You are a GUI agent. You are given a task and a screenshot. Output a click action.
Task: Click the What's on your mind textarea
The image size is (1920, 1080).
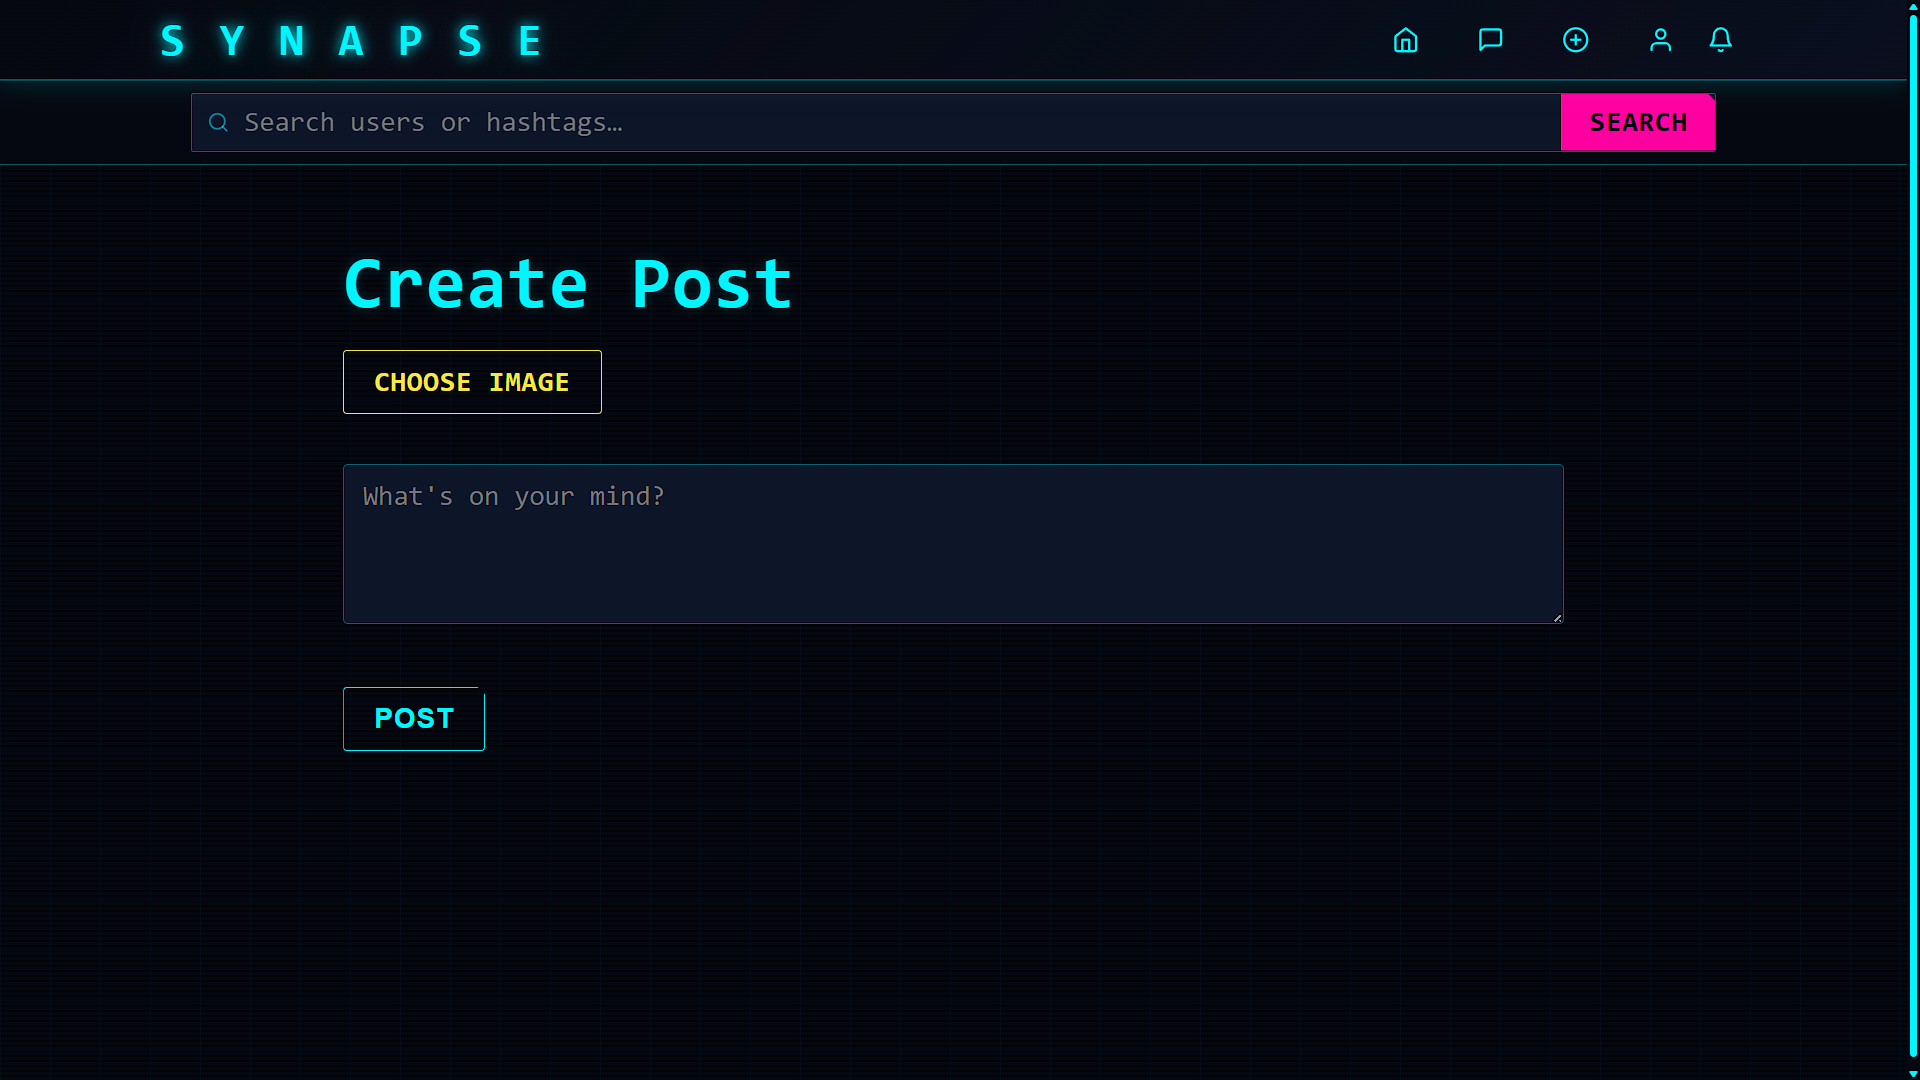[x=952, y=543]
